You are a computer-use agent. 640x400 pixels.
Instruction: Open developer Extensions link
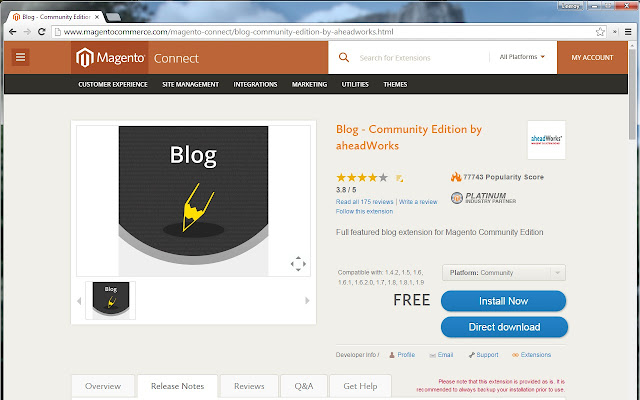(536, 355)
